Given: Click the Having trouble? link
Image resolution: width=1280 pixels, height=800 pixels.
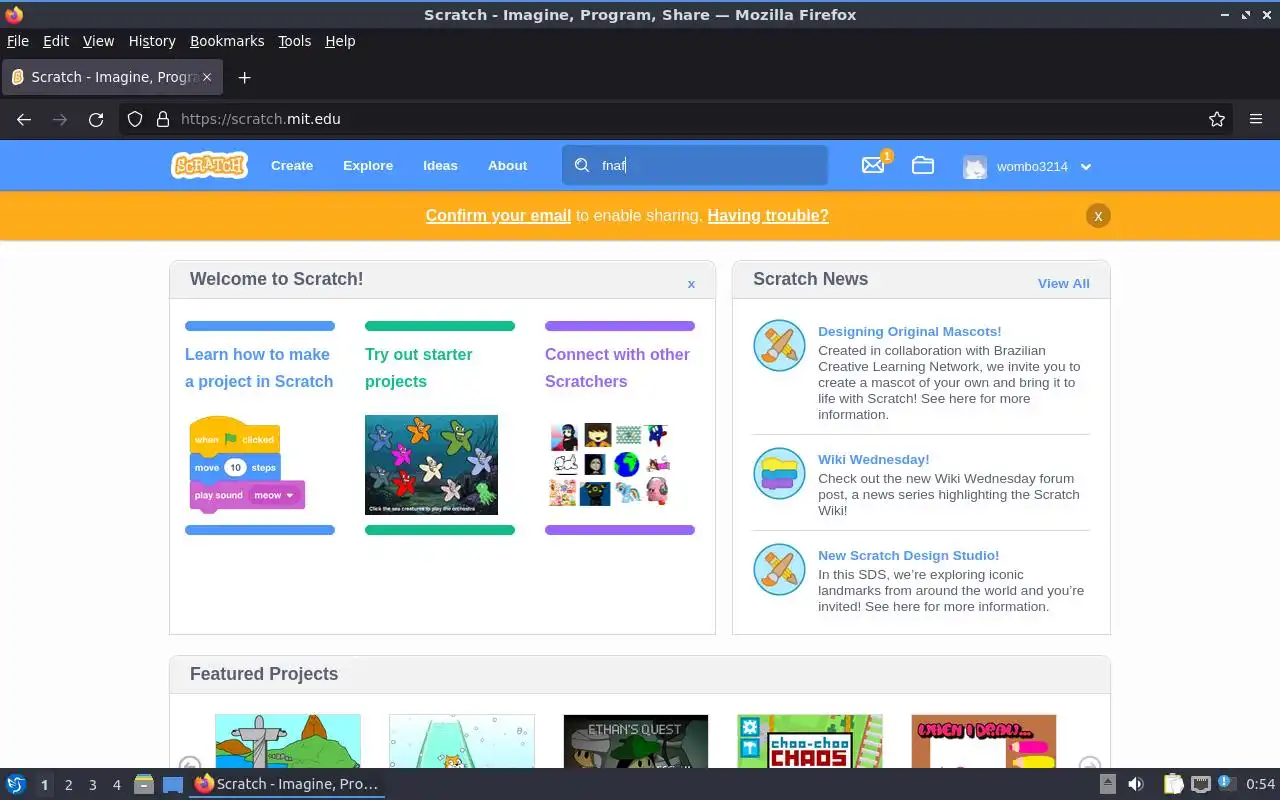Looking at the screenshot, I should 768,215.
